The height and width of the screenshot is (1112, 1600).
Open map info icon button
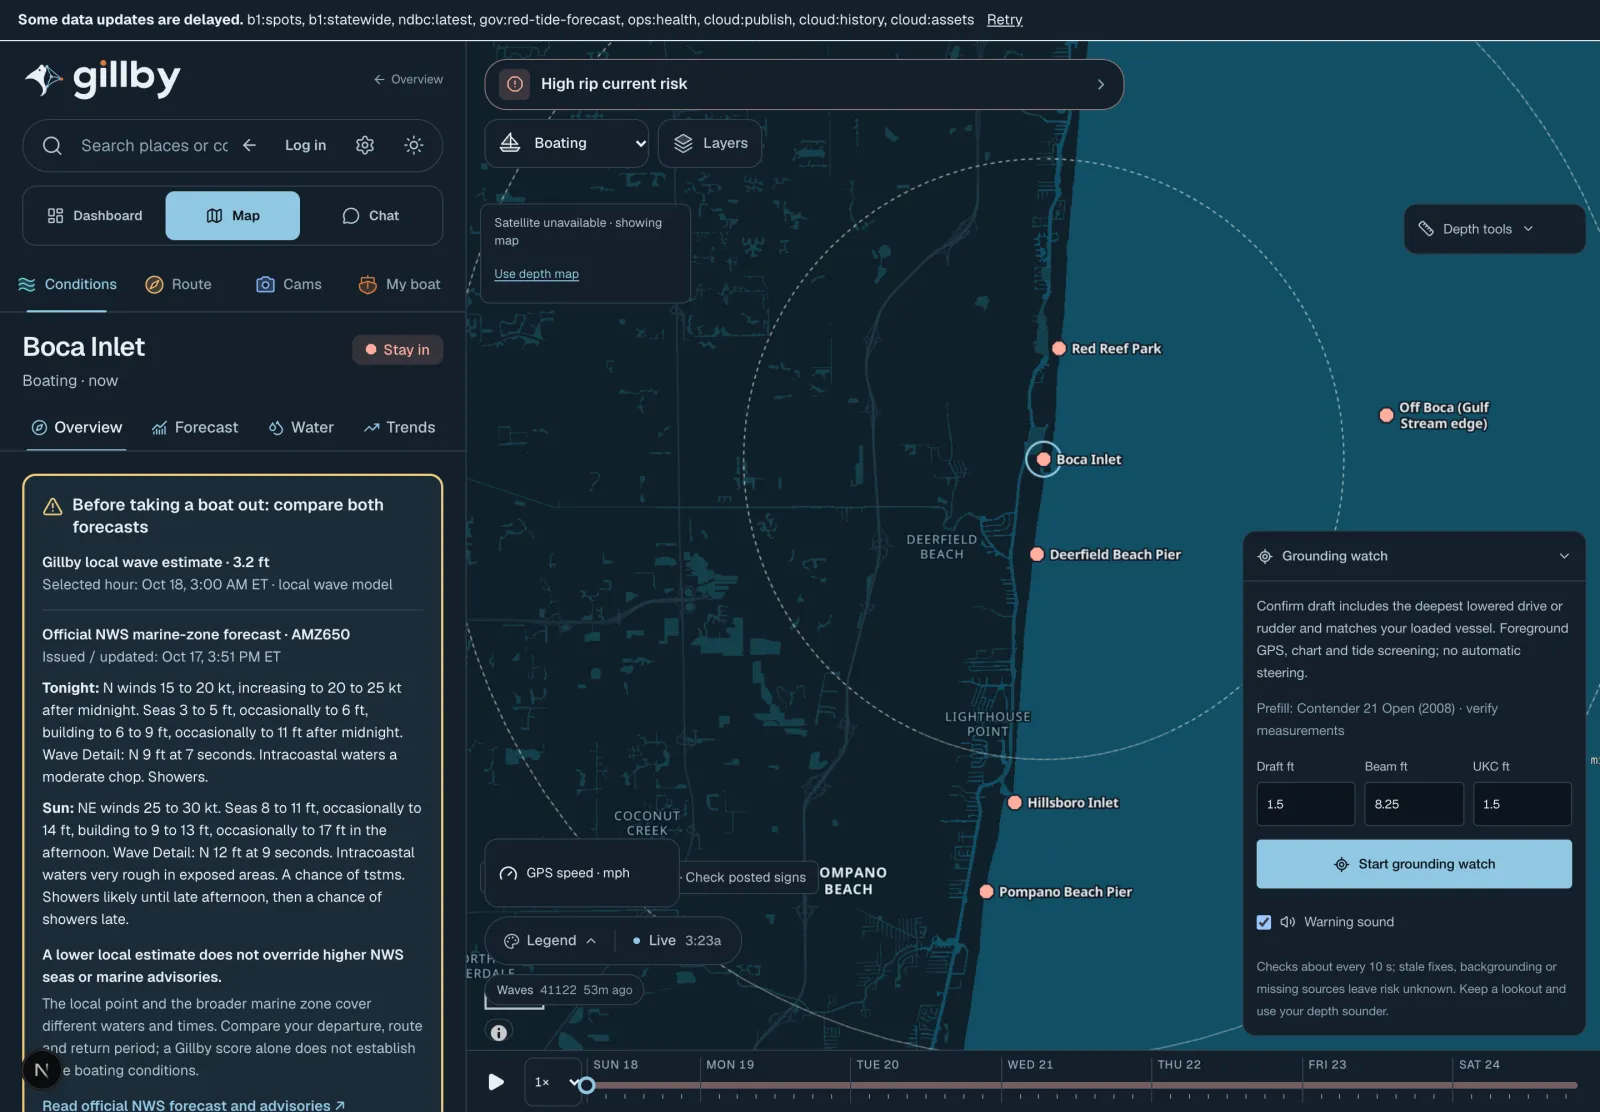pos(499,1032)
